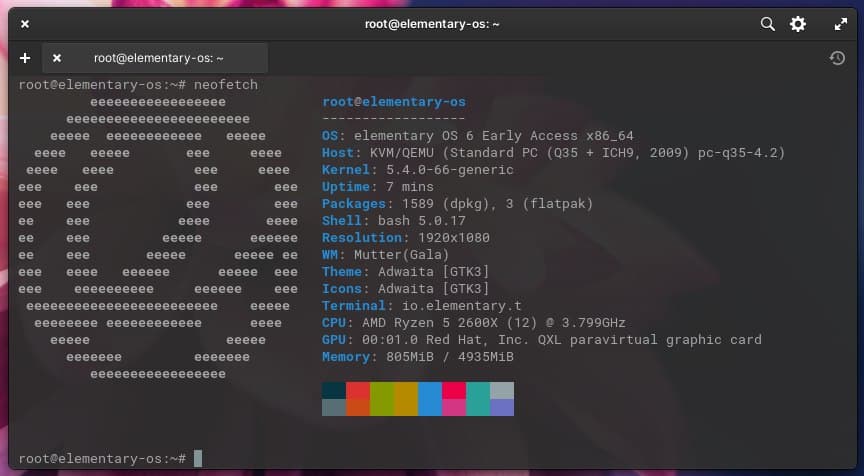Click the new tab plus icon
The width and height of the screenshot is (864, 476).
click(x=25, y=58)
